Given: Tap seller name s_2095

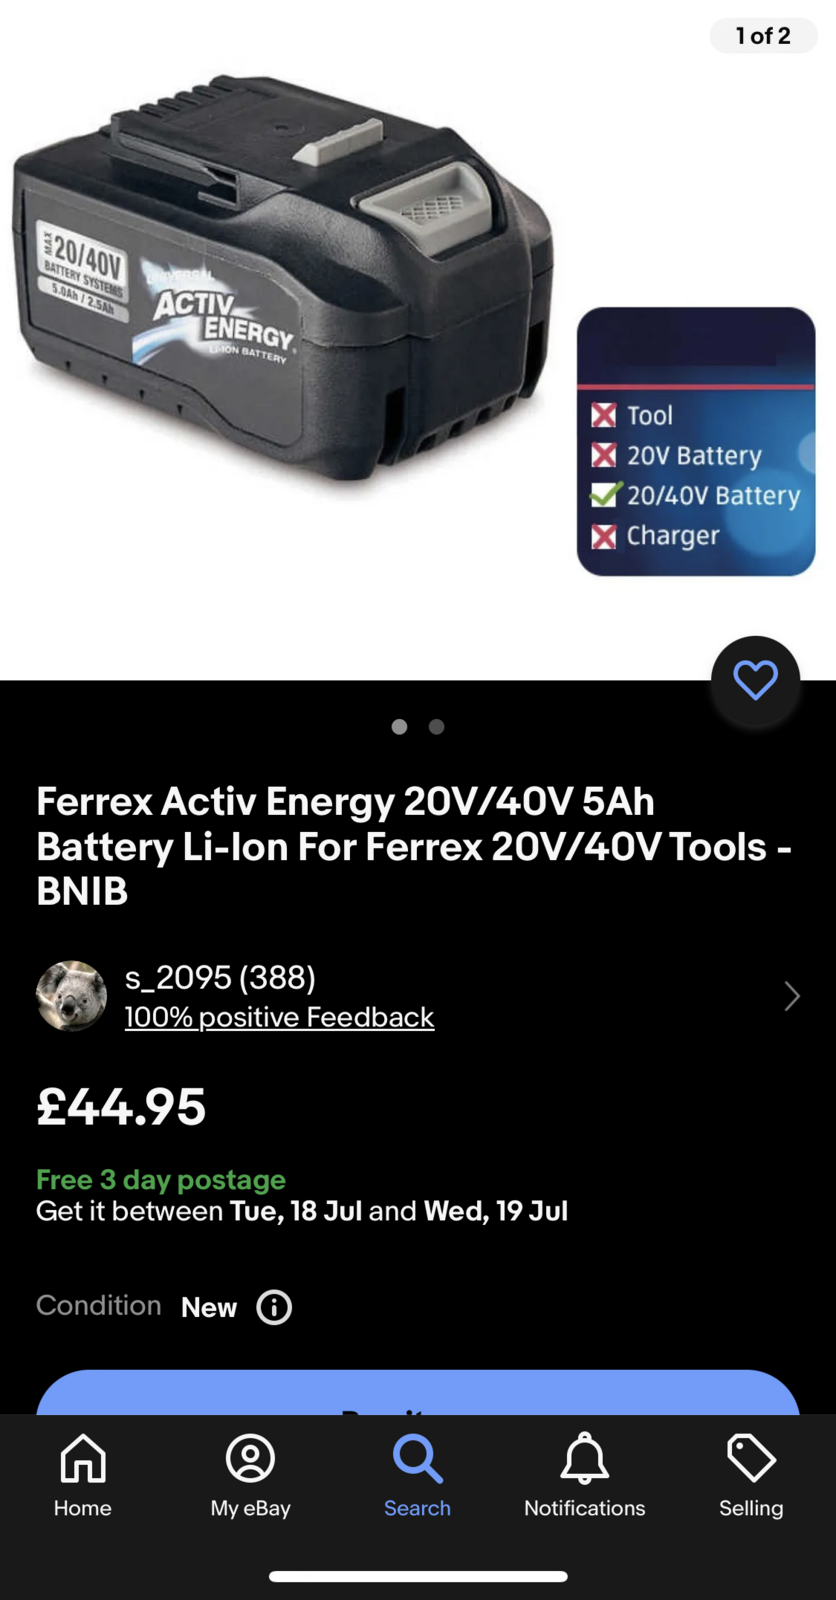Looking at the screenshot, I should (220, 977).
